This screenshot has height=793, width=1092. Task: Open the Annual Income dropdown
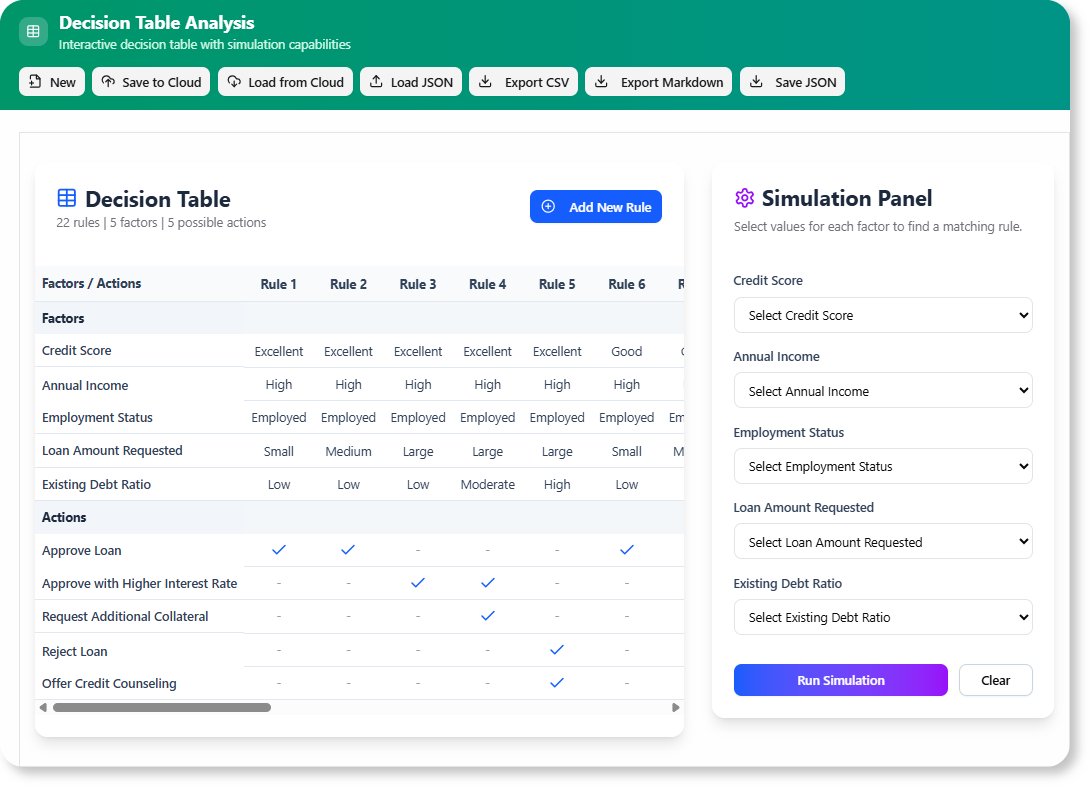pyautogui.click(x=883, y=390)
